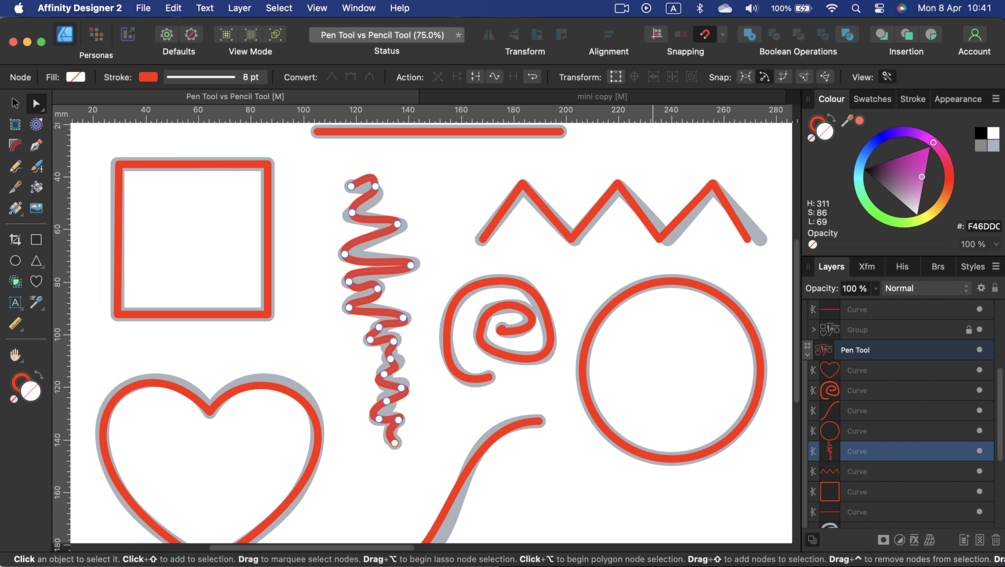Image resolution: width=1005 pixels, height=567 pixels.
Task: Toggle the Group layer padlock
Action: (x=969, y=330)
